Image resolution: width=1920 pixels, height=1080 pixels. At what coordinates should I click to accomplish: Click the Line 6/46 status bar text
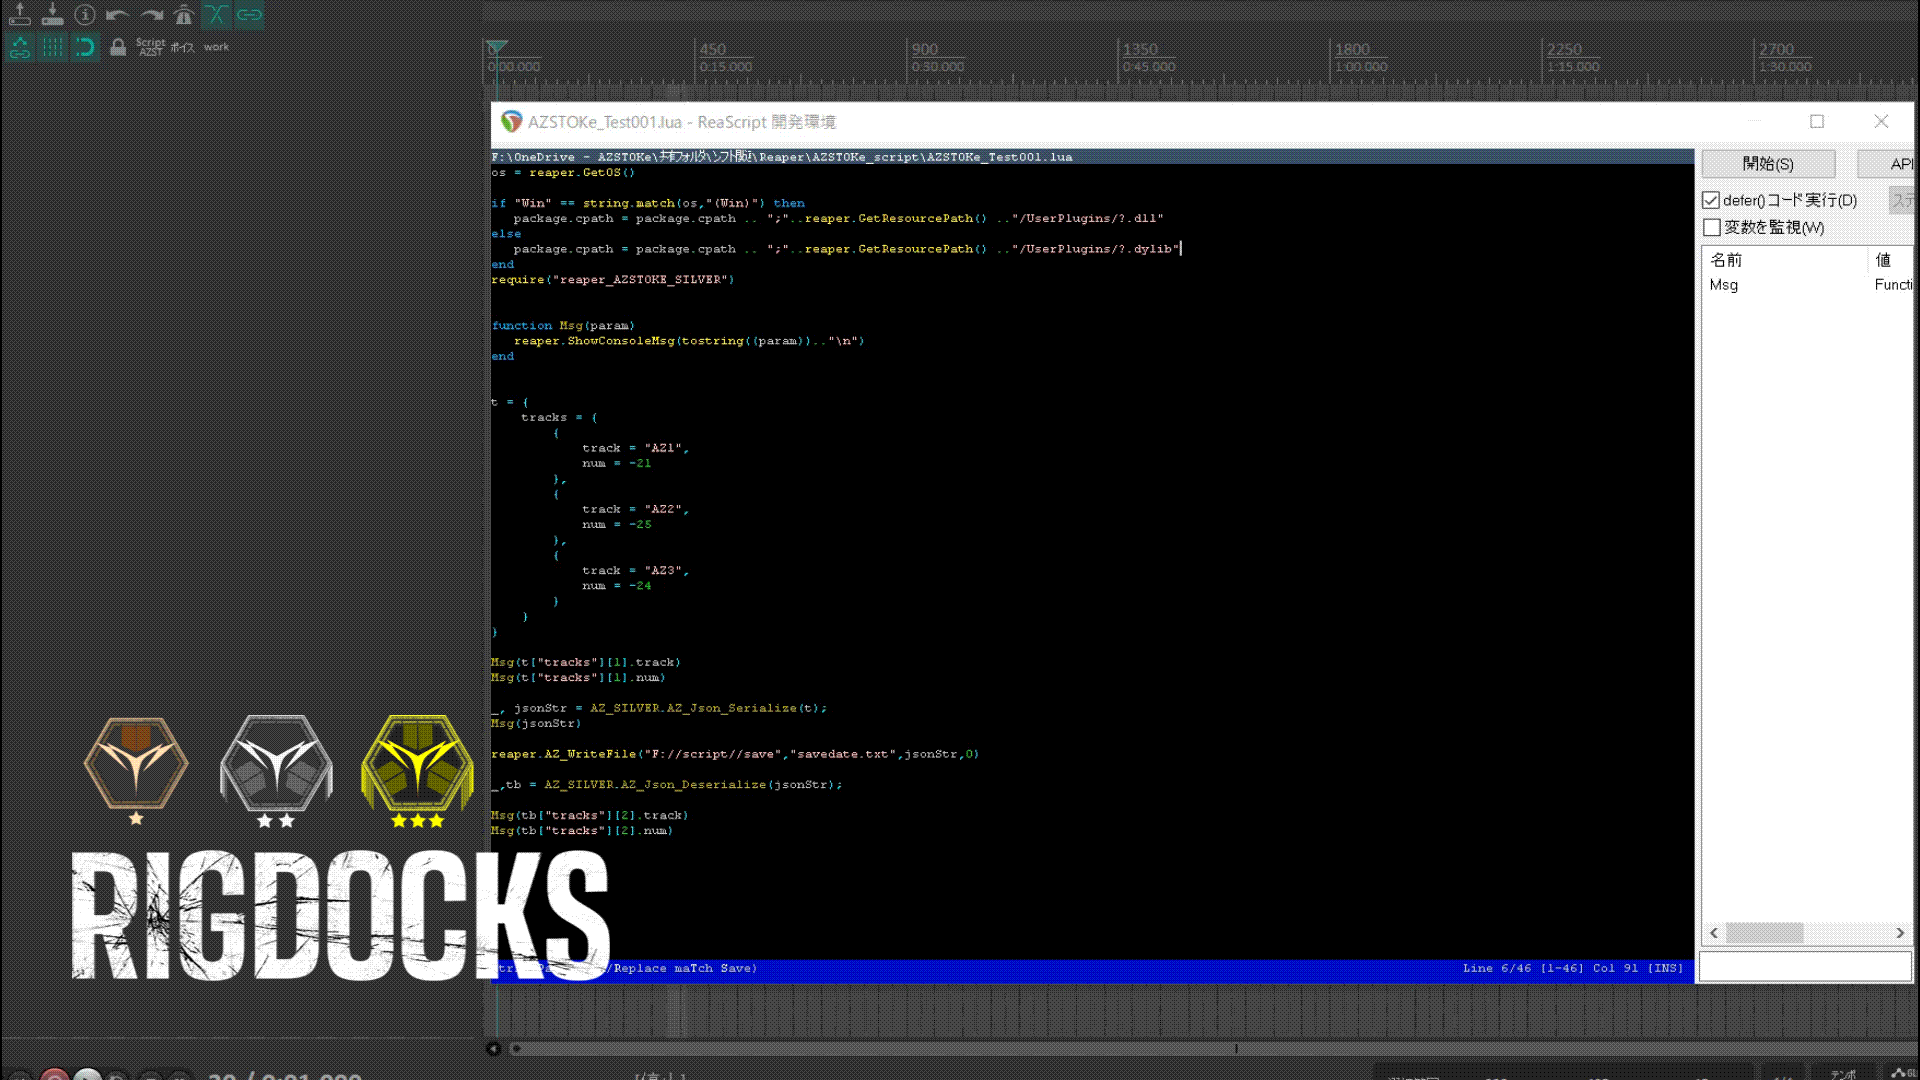coord(1495,968)
